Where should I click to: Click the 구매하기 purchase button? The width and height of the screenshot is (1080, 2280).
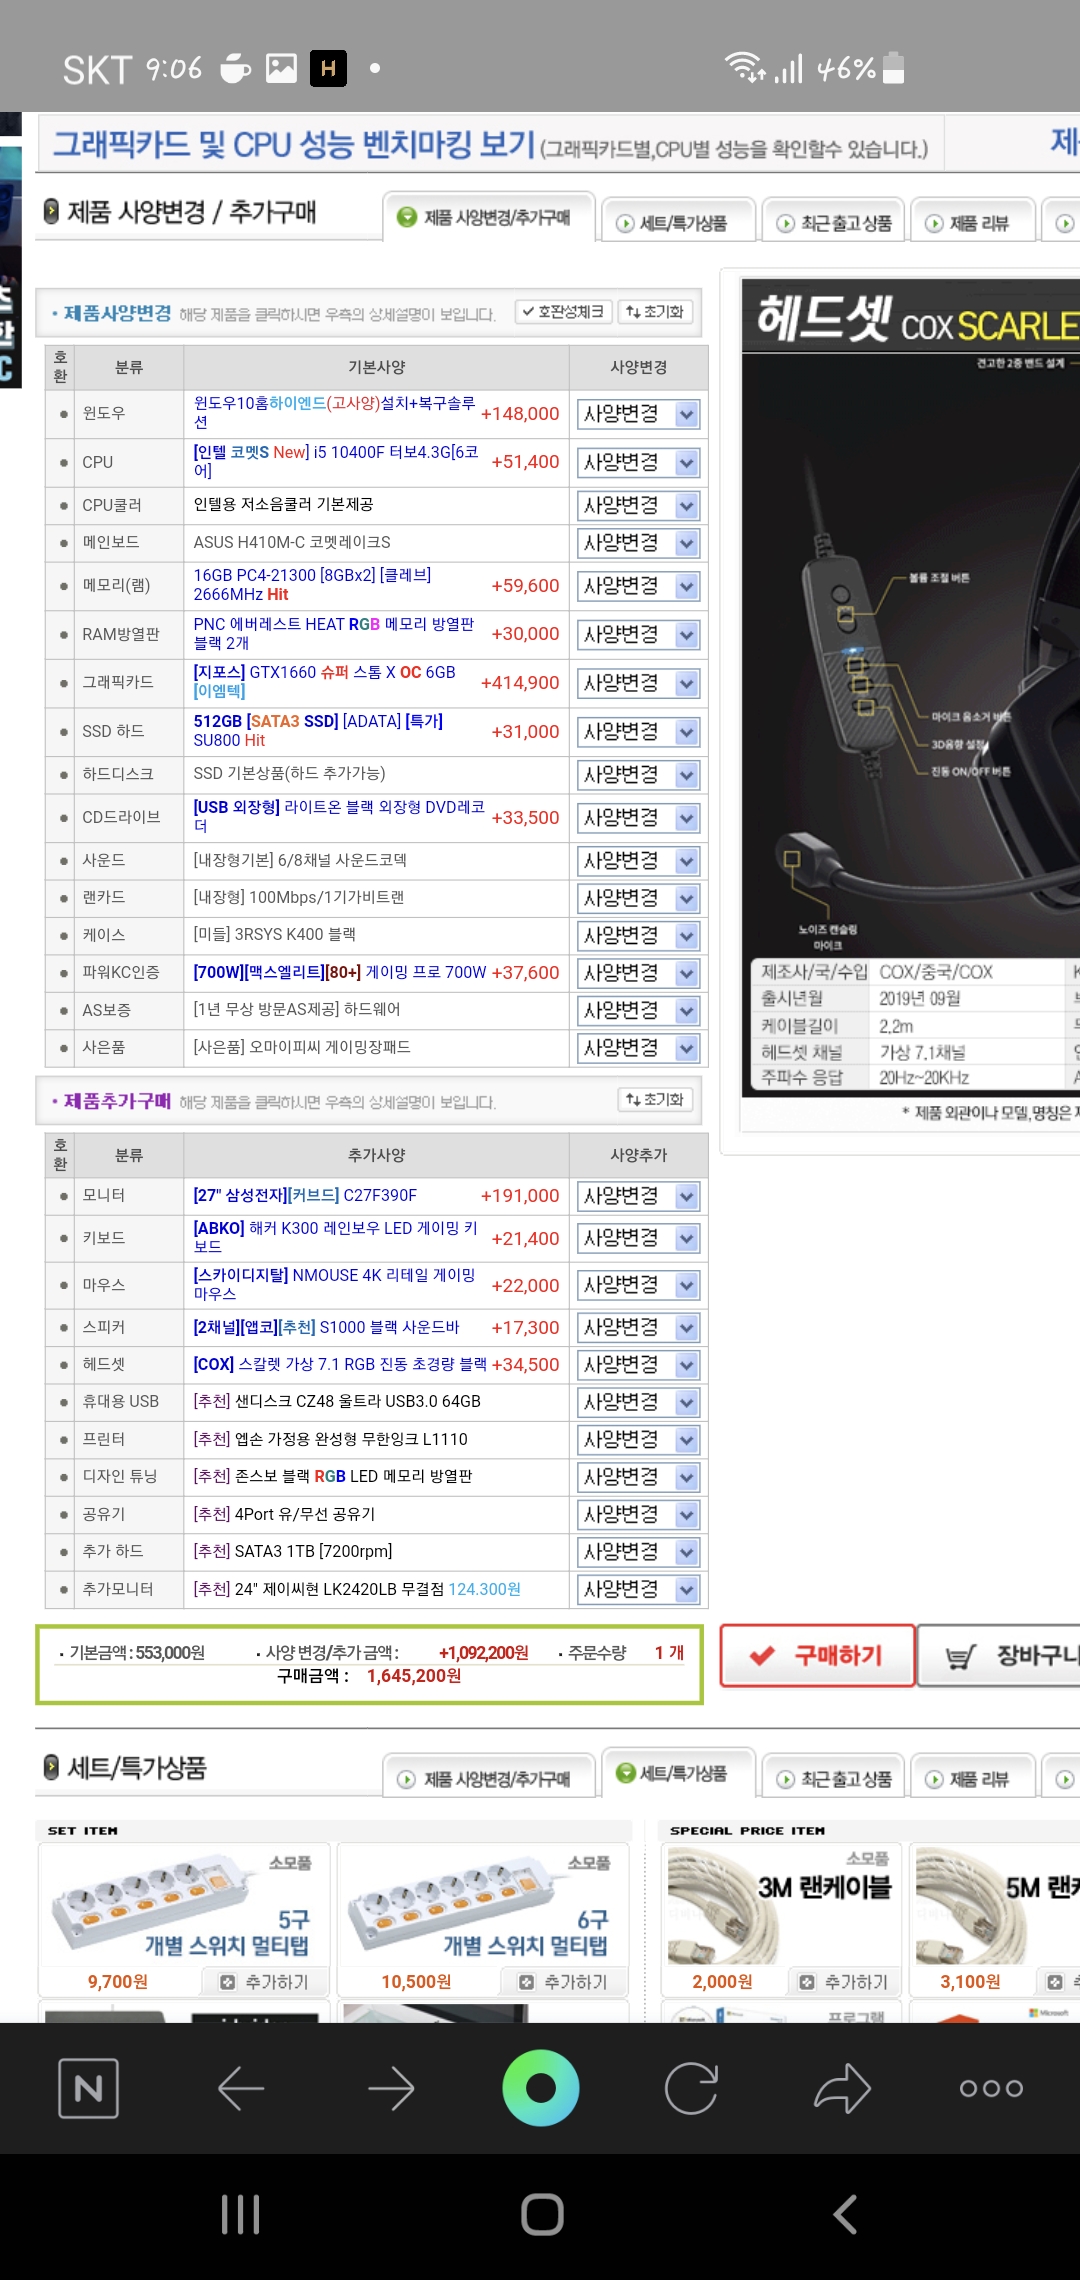pos(817,1656)
